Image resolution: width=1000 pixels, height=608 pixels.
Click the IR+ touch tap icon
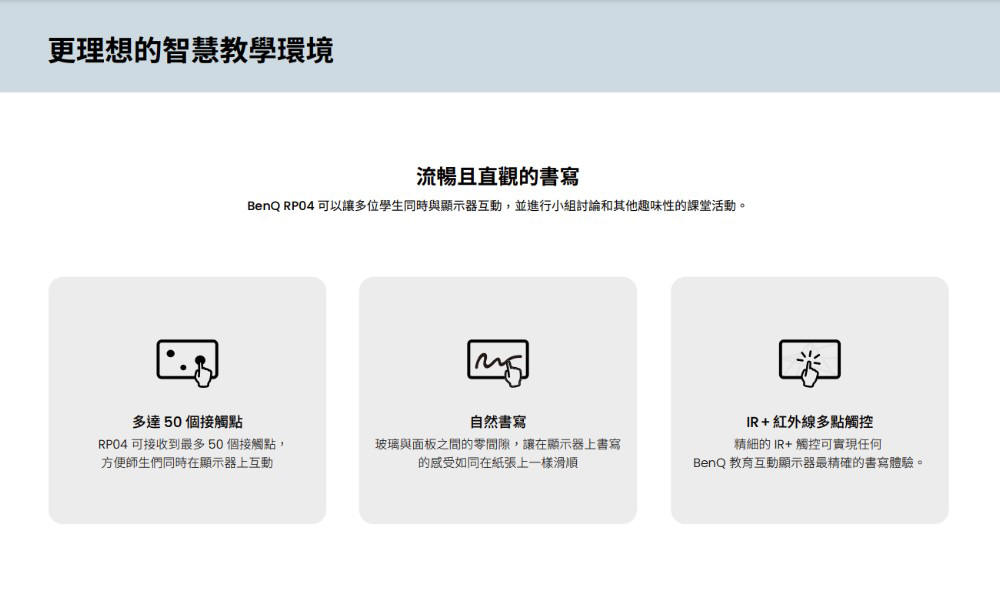pos(810,363)
